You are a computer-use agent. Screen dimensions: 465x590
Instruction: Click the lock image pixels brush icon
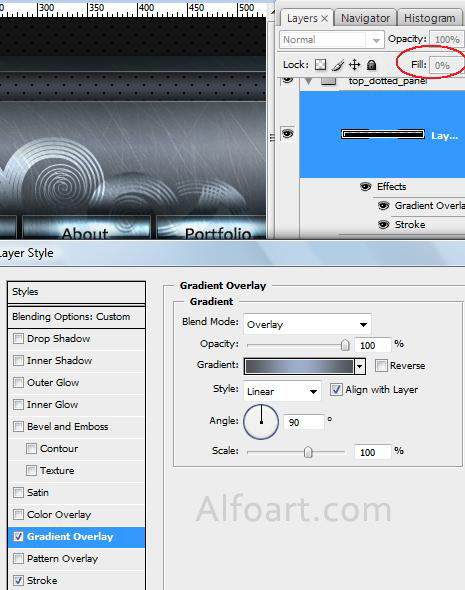click(x=337, y=65)
